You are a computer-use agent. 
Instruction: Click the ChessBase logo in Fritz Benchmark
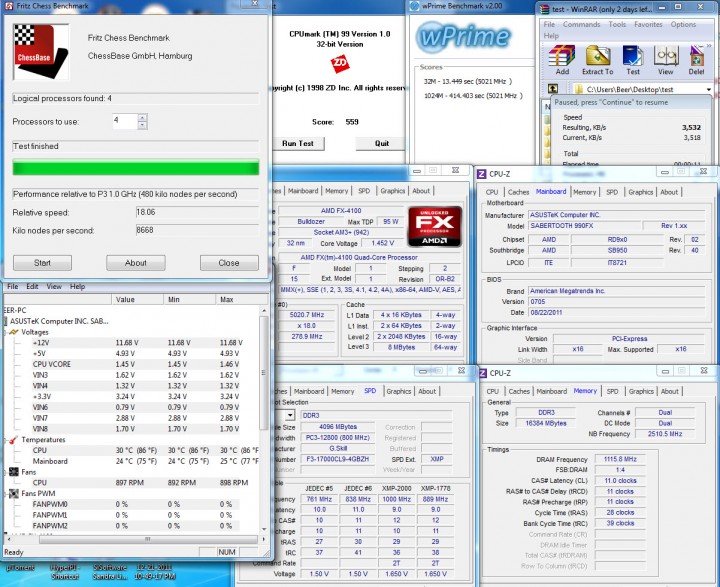click(40, 51)
